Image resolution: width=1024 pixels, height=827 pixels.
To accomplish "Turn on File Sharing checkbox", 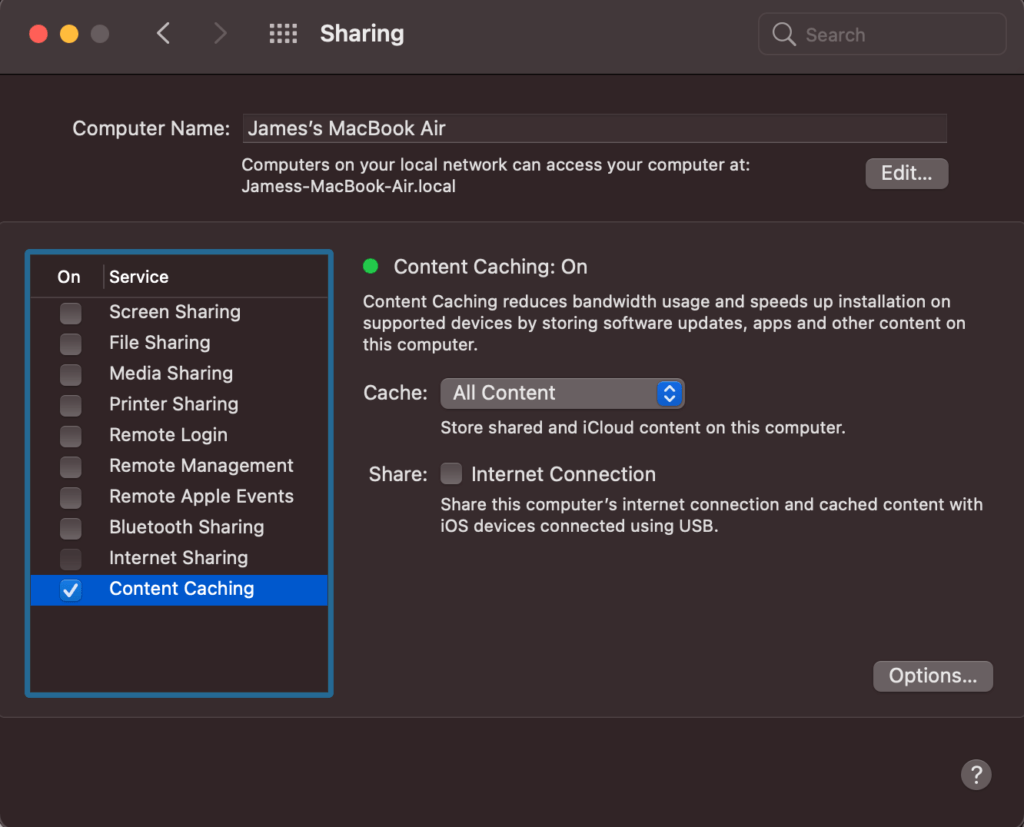I will 70,343.
